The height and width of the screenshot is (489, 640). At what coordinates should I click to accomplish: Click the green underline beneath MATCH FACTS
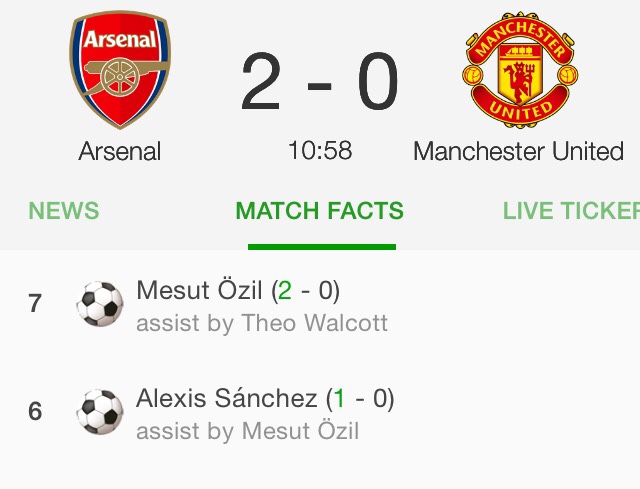(x=321, y=246)
